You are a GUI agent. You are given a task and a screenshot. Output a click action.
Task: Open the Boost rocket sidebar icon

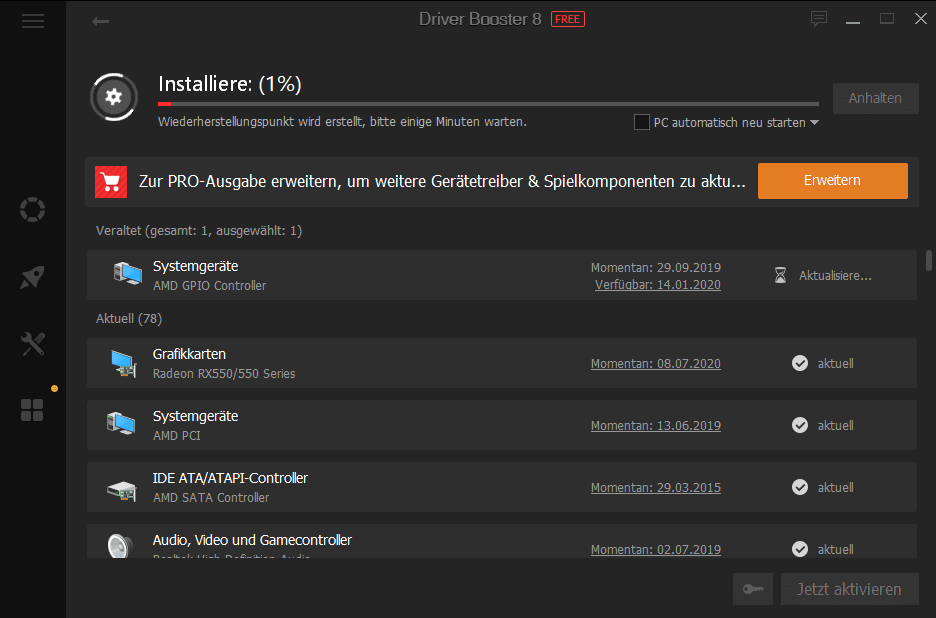(x=32, y=277)
